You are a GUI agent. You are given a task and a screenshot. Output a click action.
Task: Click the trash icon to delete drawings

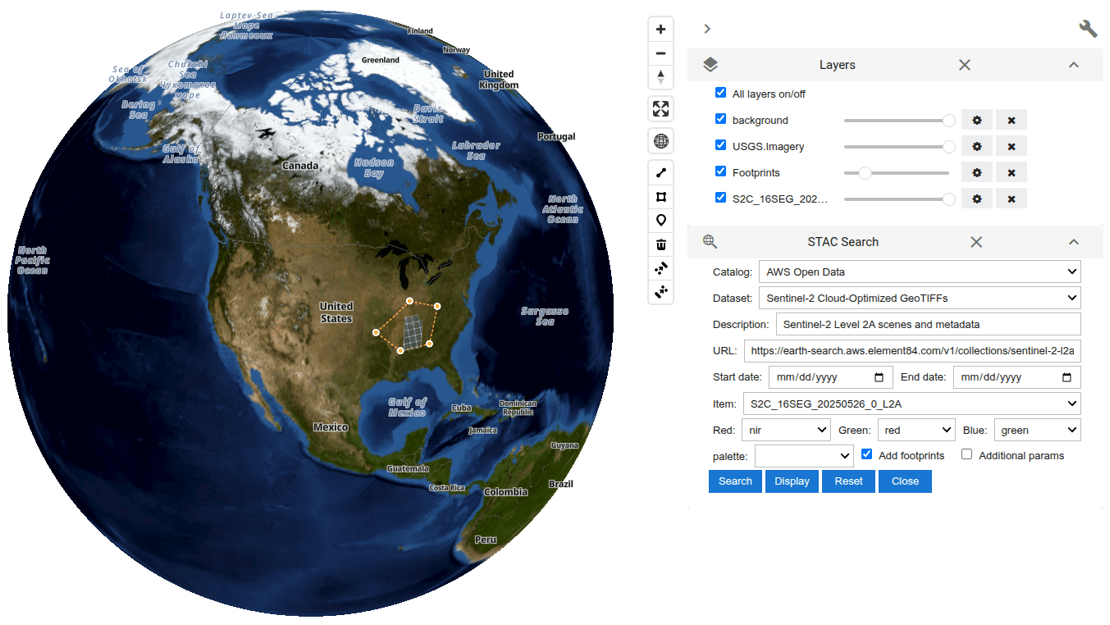pyautogui.click(x=661, y=245)
